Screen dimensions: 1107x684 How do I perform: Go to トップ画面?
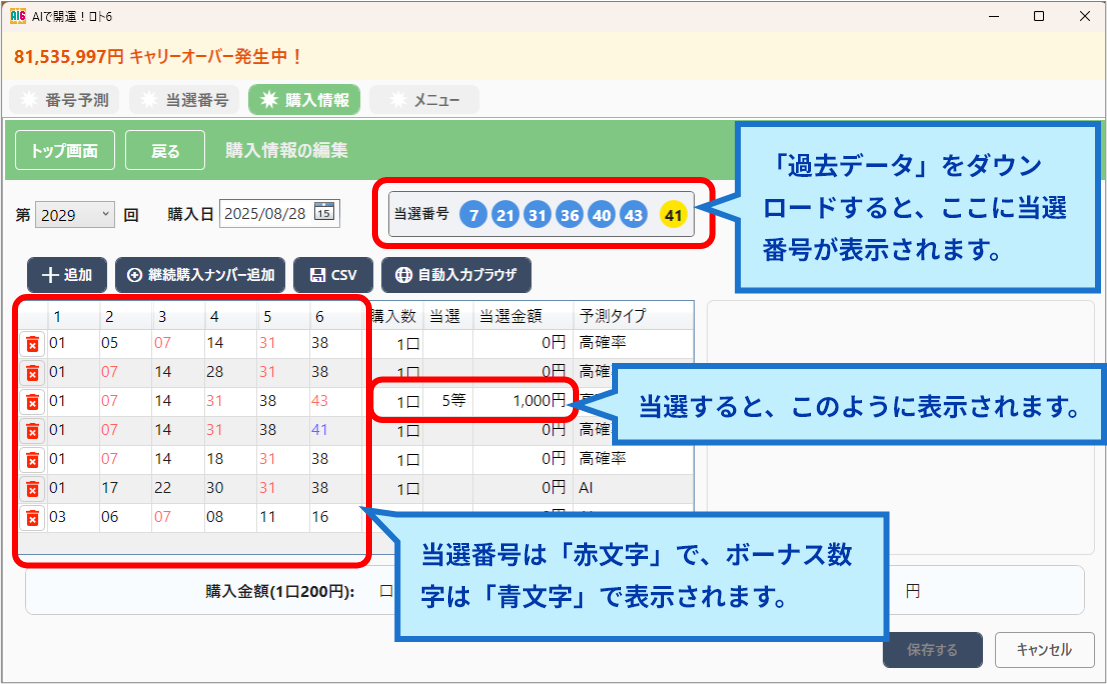pyautogui.click(x=64, y=149)
